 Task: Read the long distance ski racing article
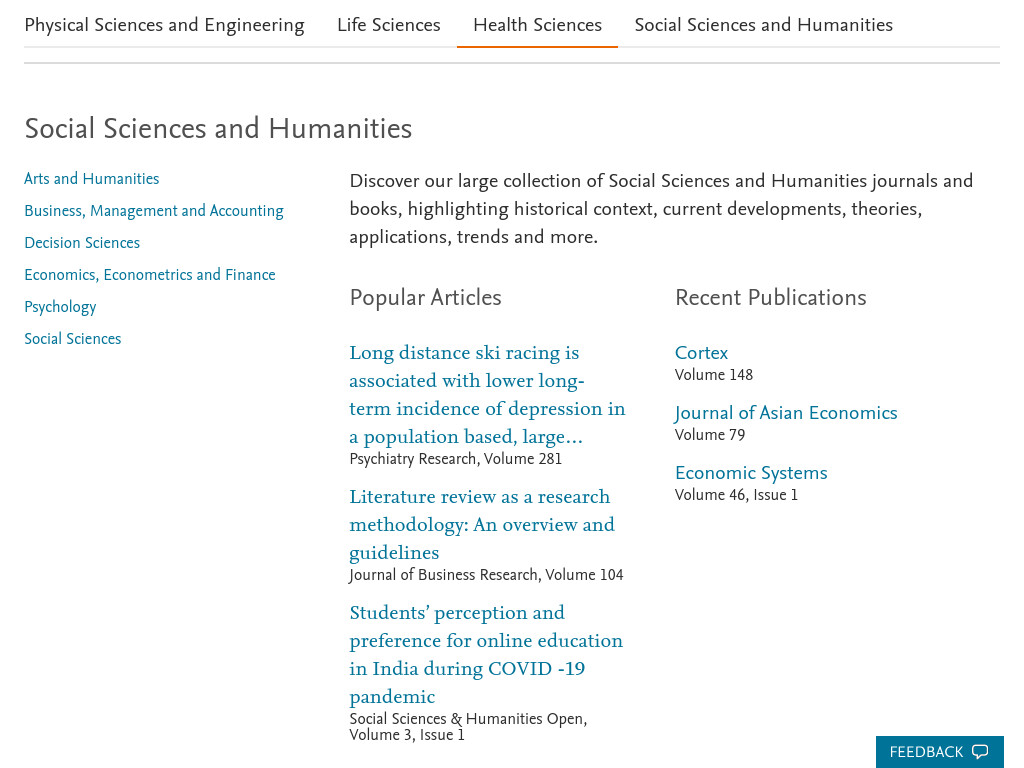(x=487, y=394)
